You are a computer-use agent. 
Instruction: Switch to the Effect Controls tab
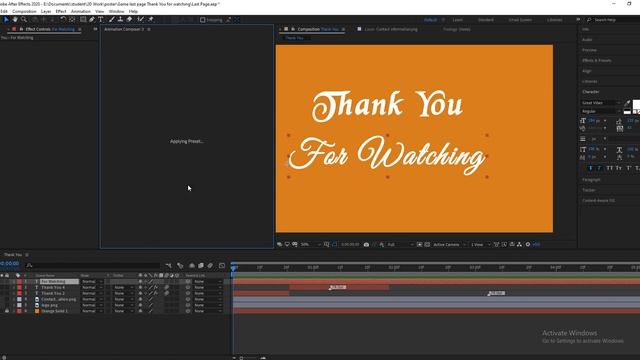(50, 29)
